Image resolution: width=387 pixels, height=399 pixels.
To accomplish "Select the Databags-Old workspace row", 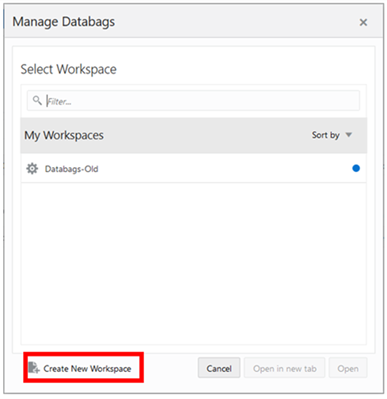I will click(x=194, y=168).
